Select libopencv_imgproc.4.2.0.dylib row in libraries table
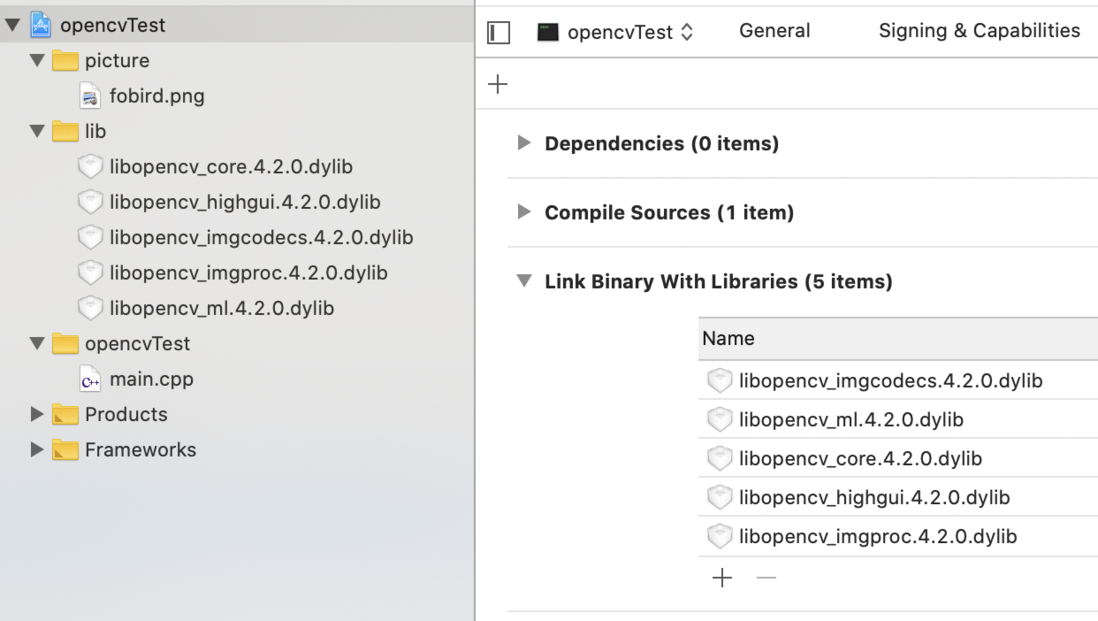This screenshot has width=1098, height=621. click(x=898, y=536)
